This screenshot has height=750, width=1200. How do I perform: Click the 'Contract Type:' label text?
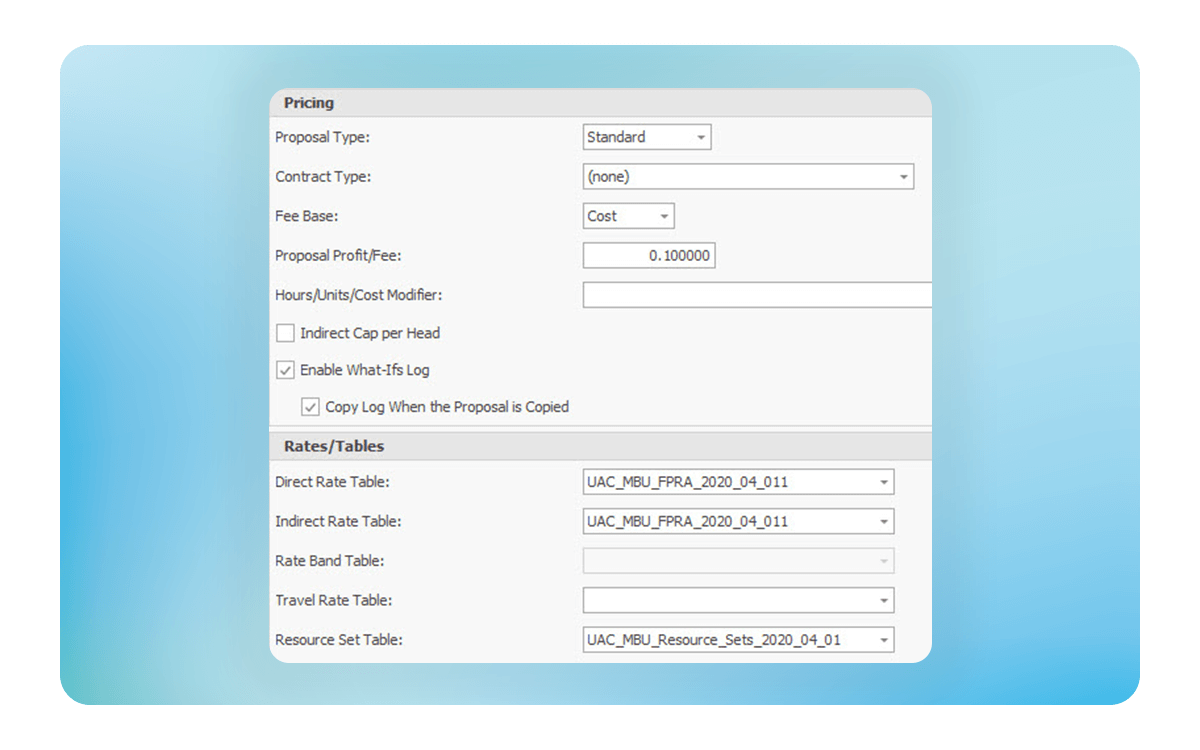323,177
